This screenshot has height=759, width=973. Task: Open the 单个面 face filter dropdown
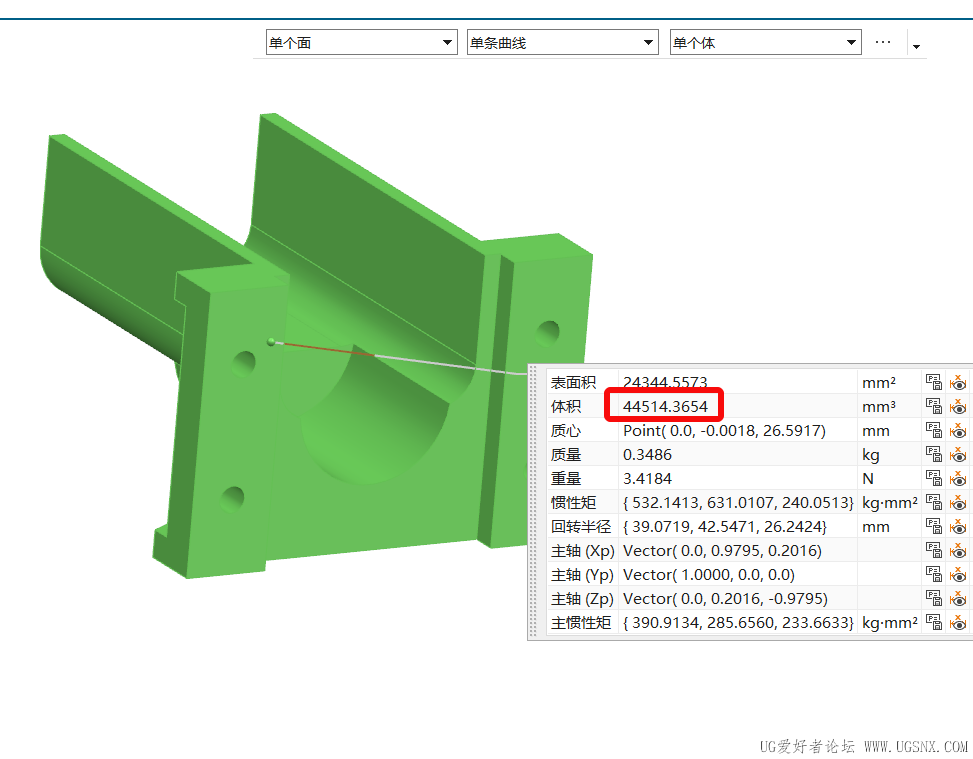point(361,42)
